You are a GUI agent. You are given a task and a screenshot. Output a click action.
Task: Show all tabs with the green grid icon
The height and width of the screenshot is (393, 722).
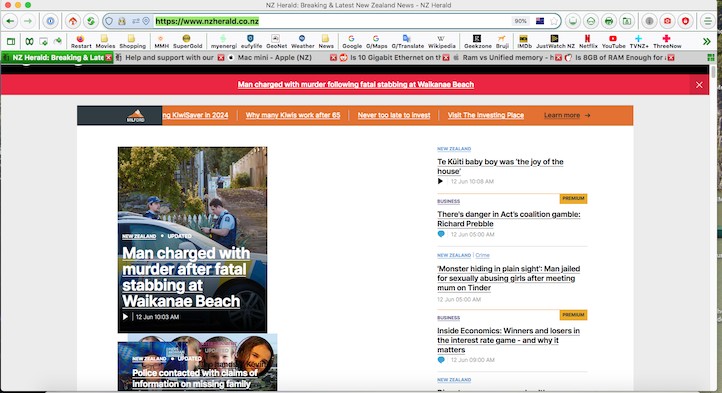pos(711,58)
